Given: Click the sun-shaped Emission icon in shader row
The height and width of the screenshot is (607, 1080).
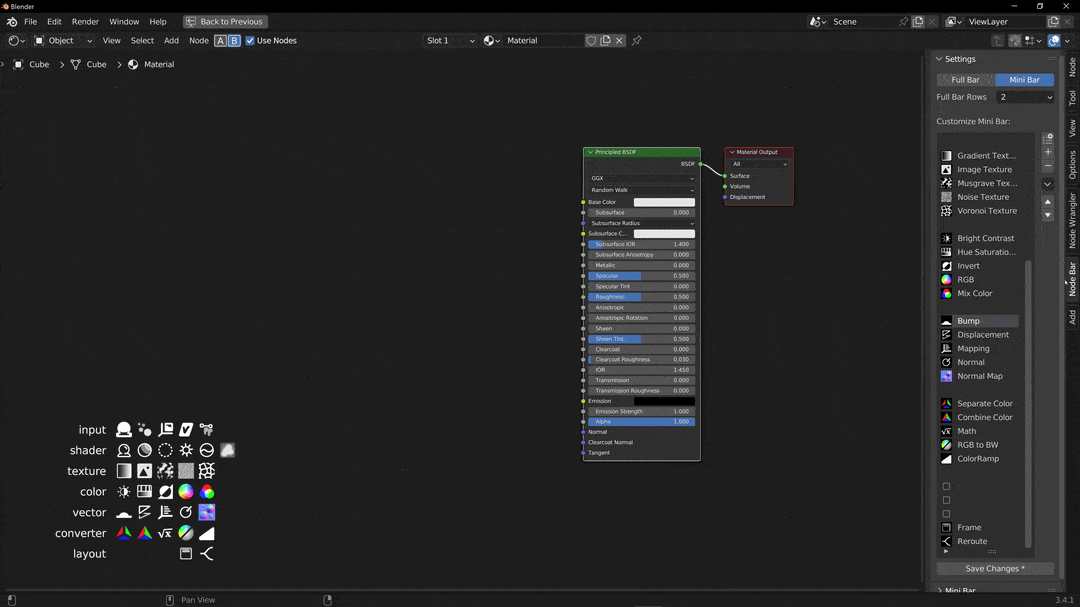Looking at the screenshot, I should (186, 450).
